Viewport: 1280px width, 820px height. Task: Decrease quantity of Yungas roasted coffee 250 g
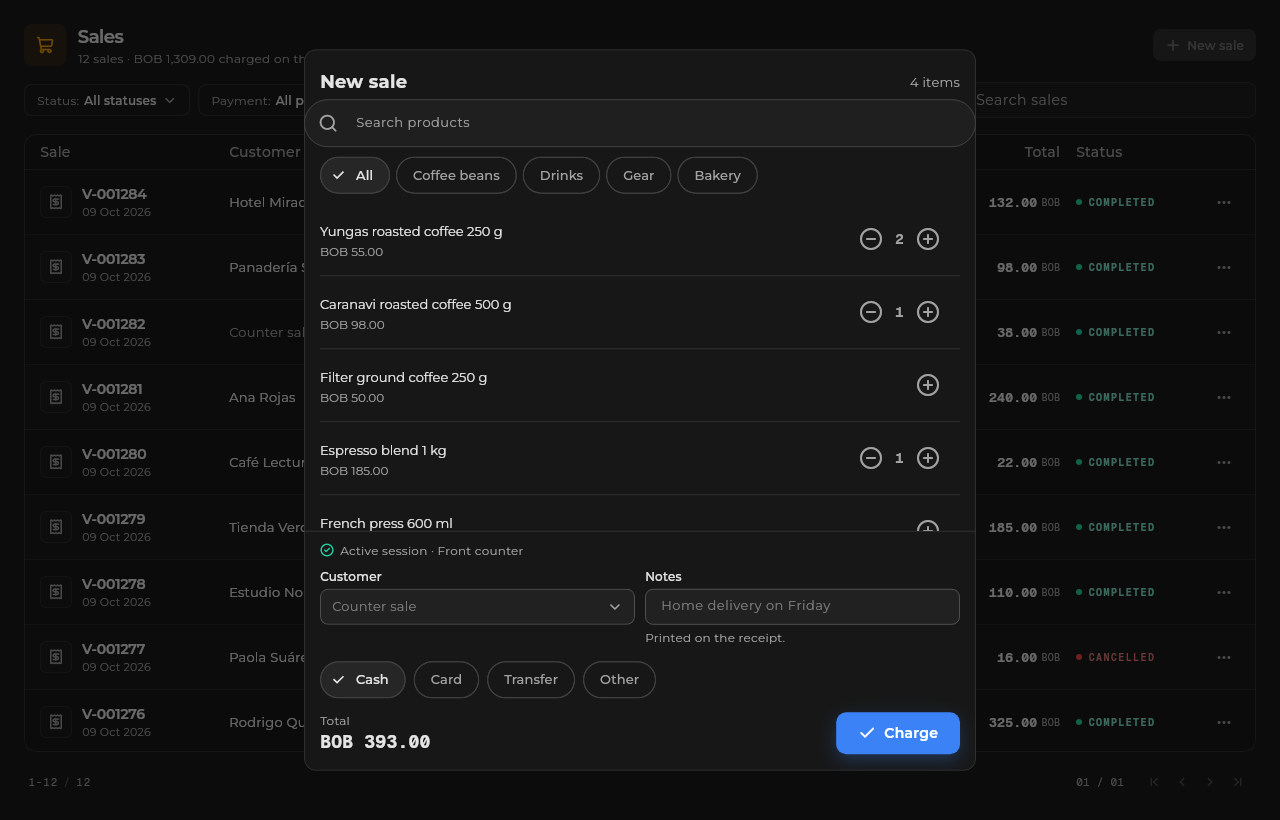coord(871,239)
